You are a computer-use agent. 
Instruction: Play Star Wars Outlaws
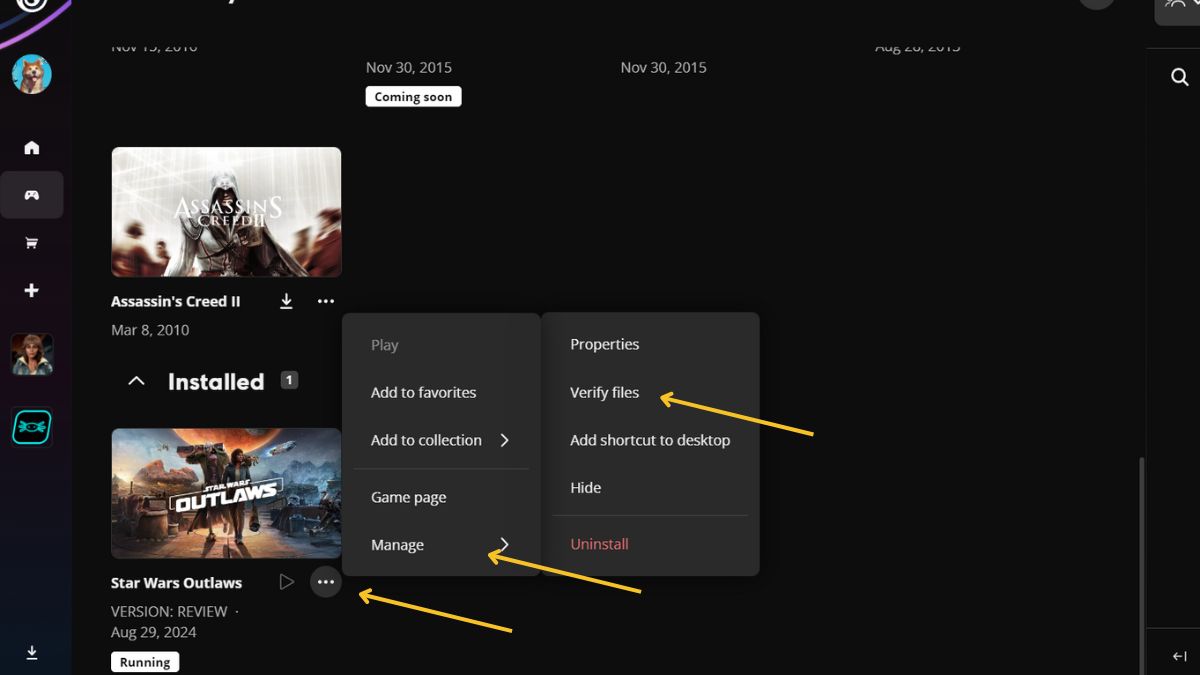287,582
